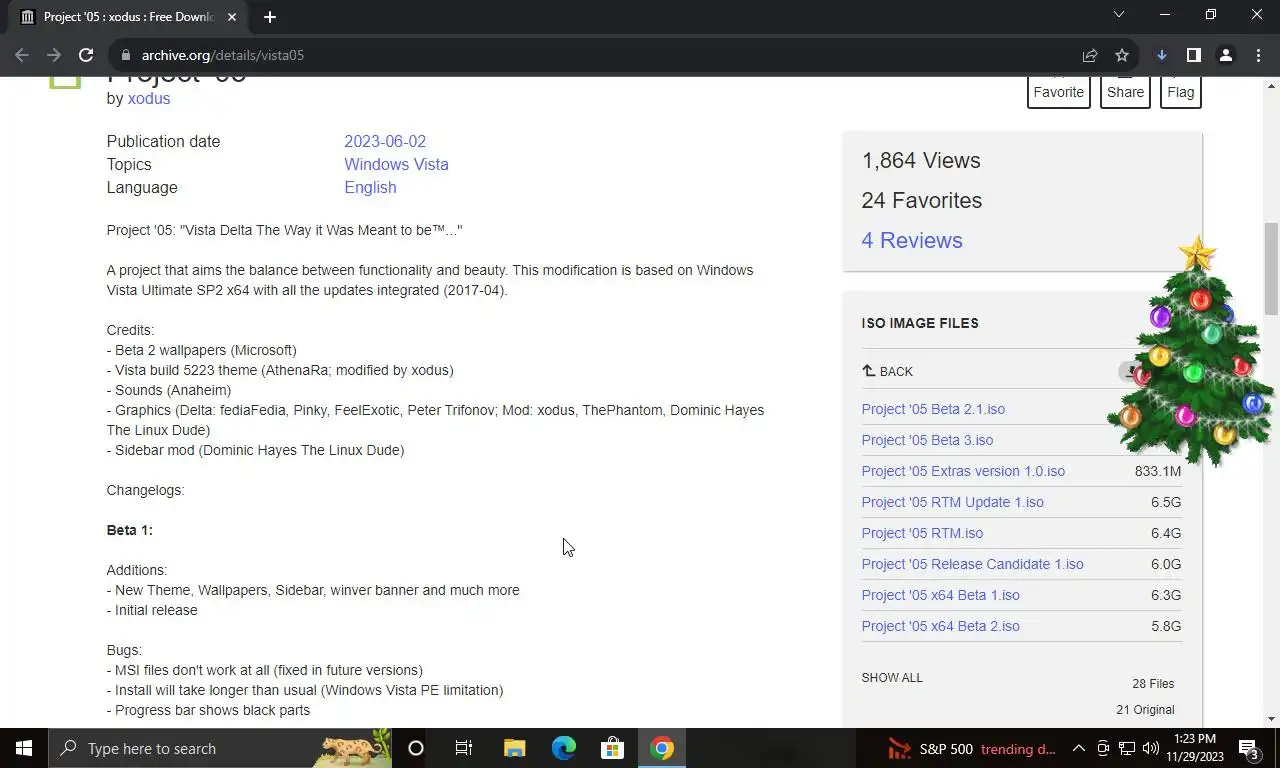This screenshot has height=768, width=1280.
Task: Open the 2023-06-02 publication date link
Action: pyautogui.click(x=385, y=141)
